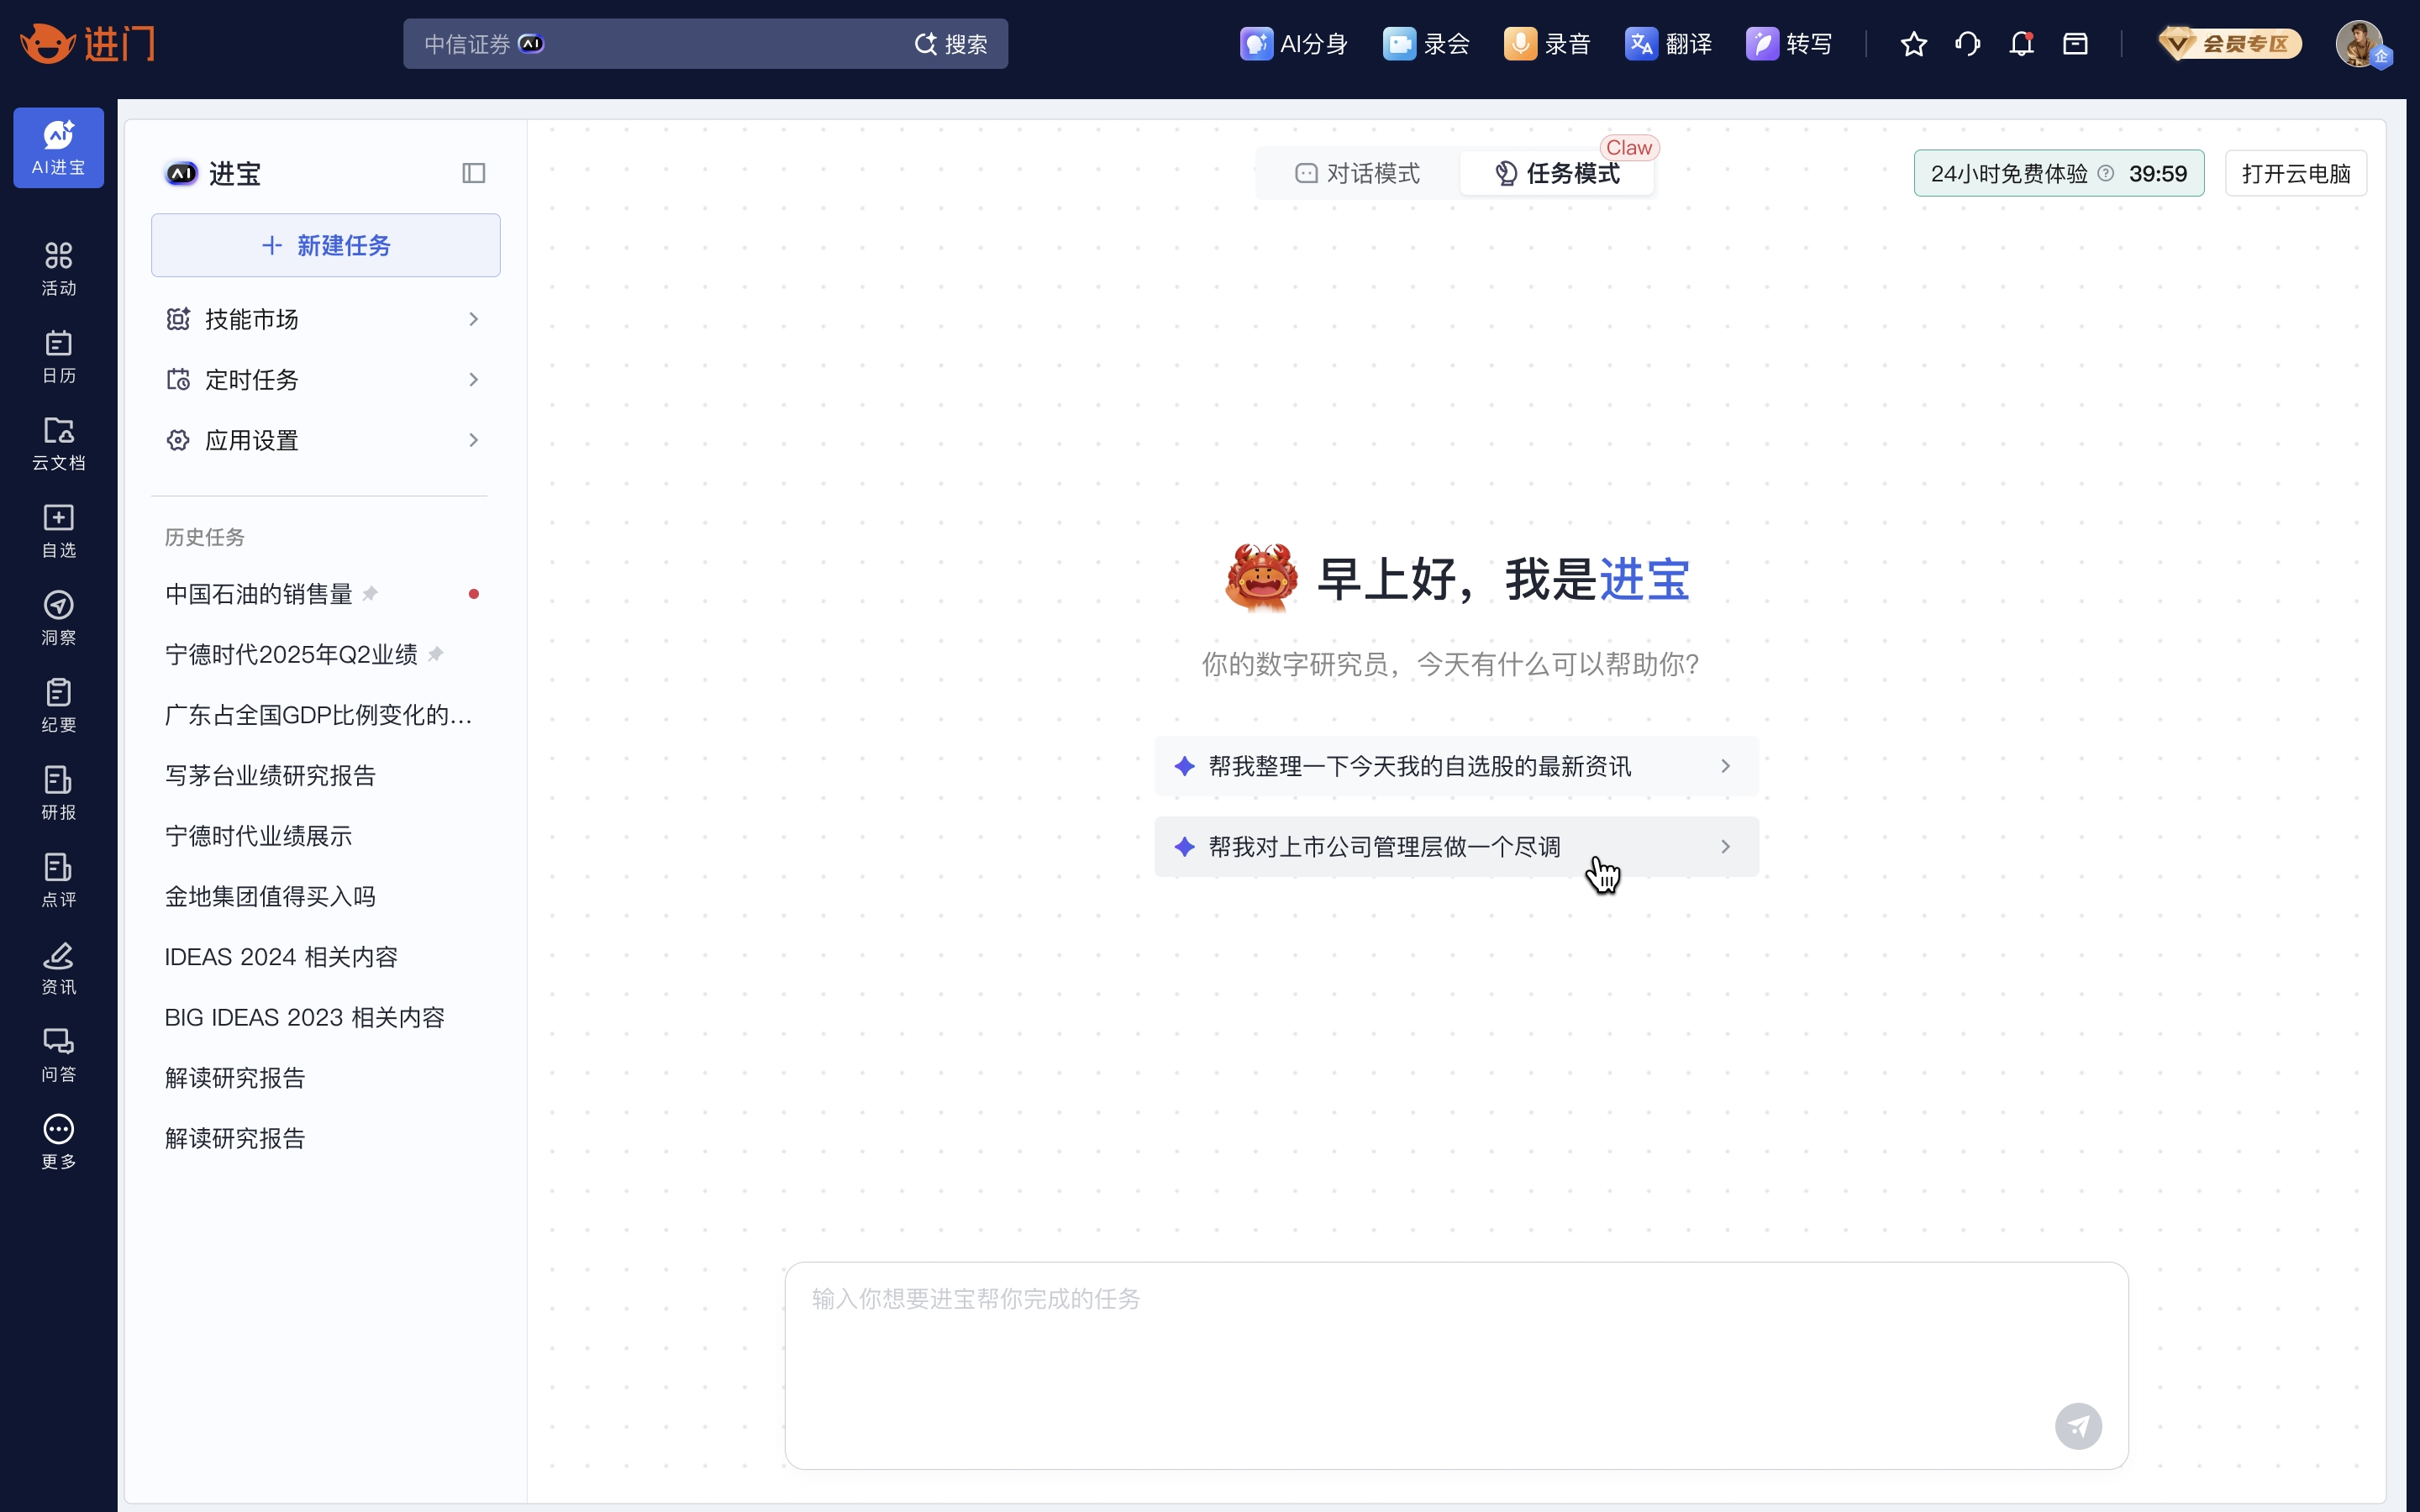Open 录音 recording tool

pos(1547,44)
